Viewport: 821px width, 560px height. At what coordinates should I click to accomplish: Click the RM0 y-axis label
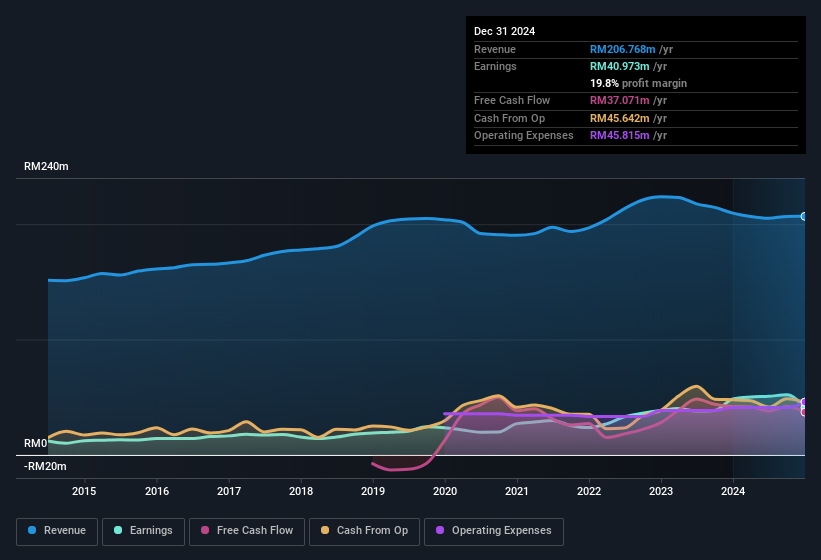pyautogui.click(x=36, y=443)
